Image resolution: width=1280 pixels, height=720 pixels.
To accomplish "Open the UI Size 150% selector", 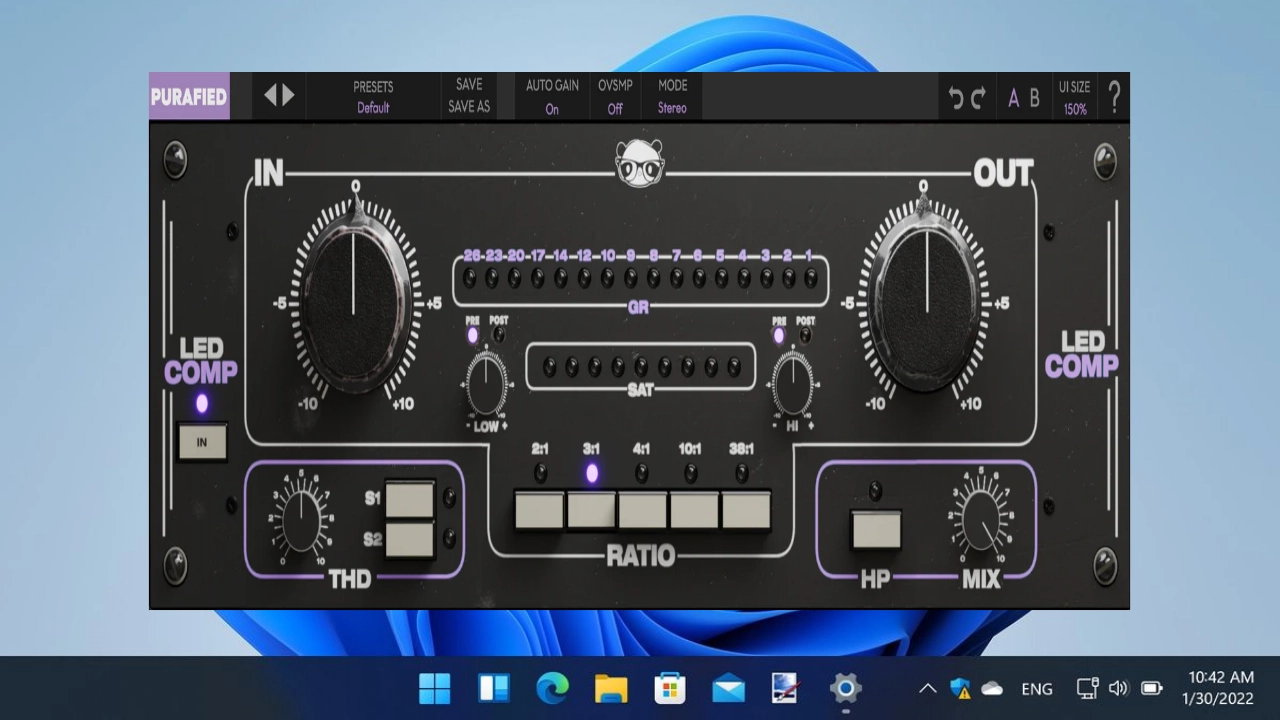I will [1075, 97].
